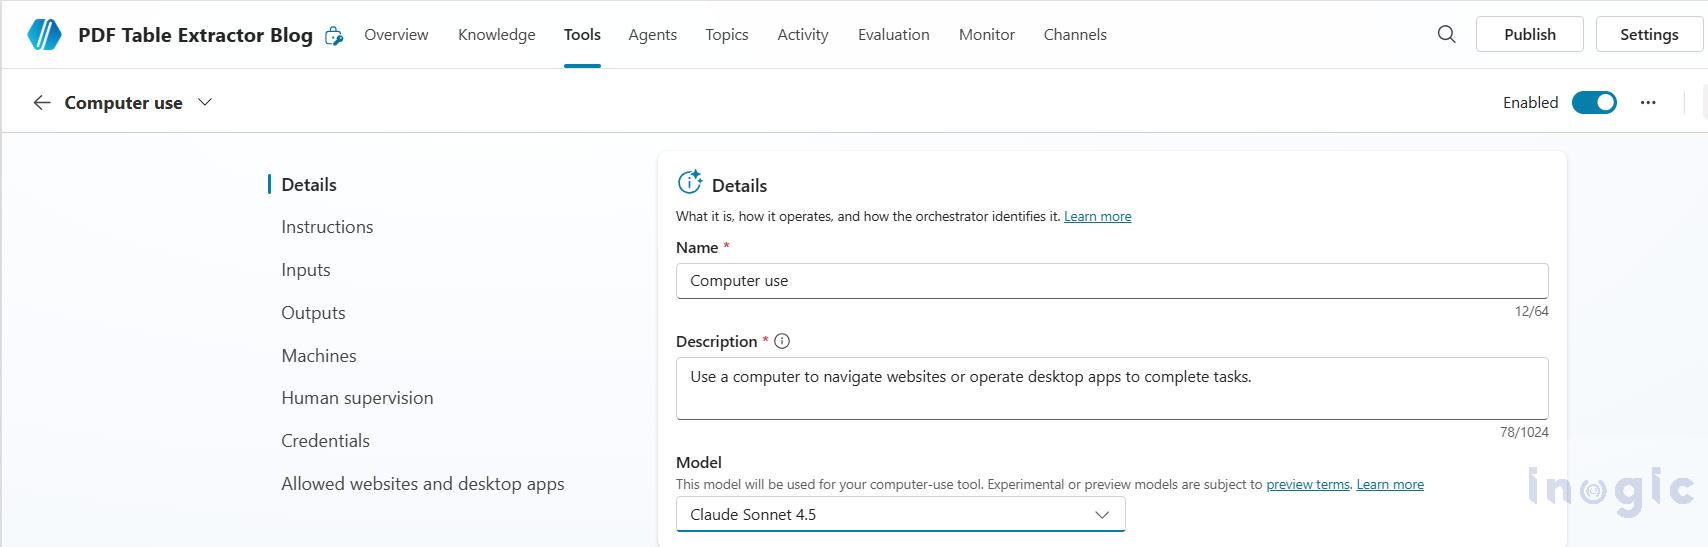
Task: Click the Settings button
Action: 1649,34
